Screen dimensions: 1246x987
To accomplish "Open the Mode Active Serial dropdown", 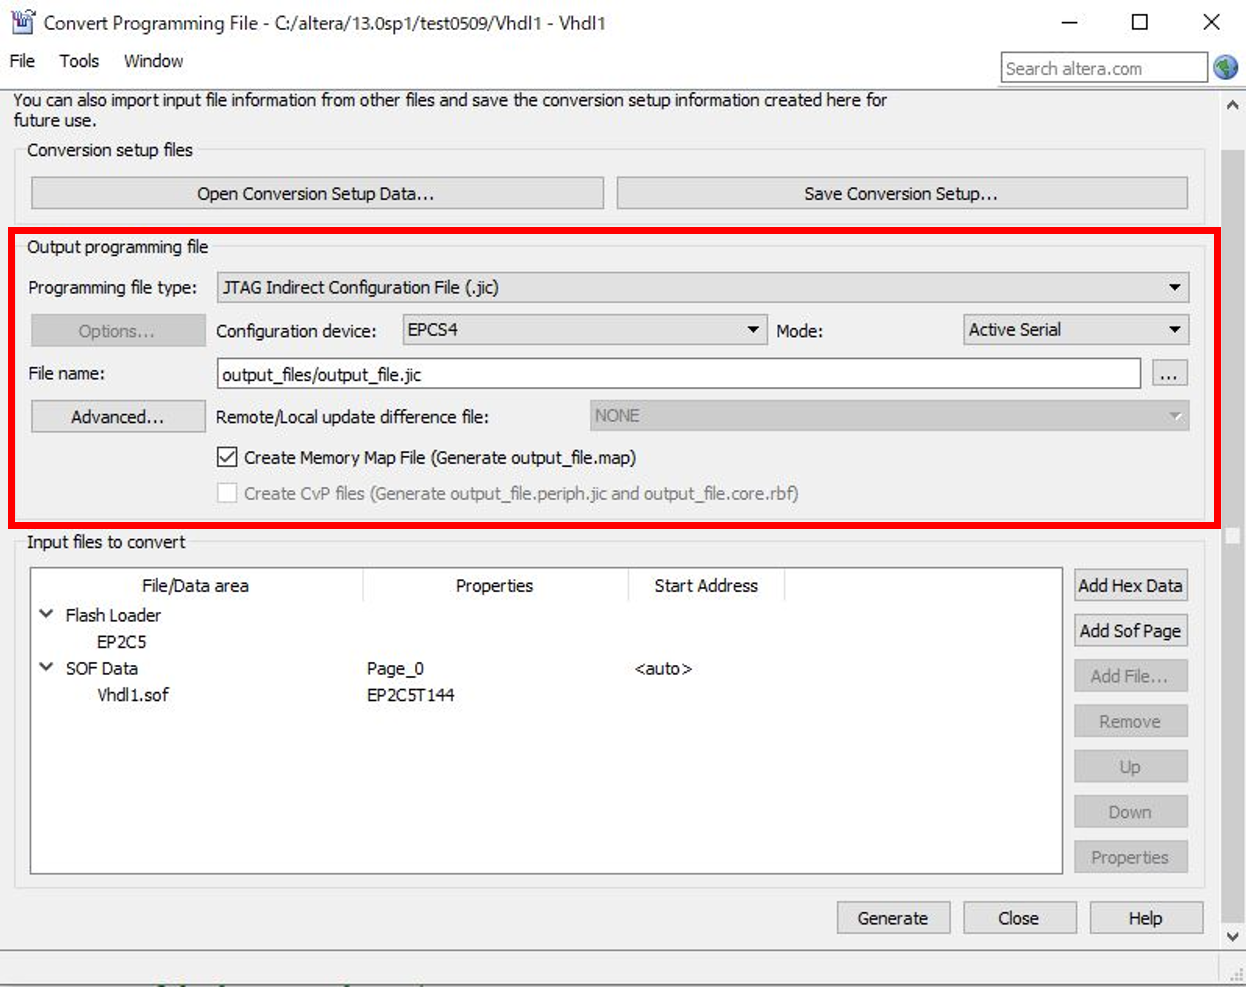I will (1076, 330).
